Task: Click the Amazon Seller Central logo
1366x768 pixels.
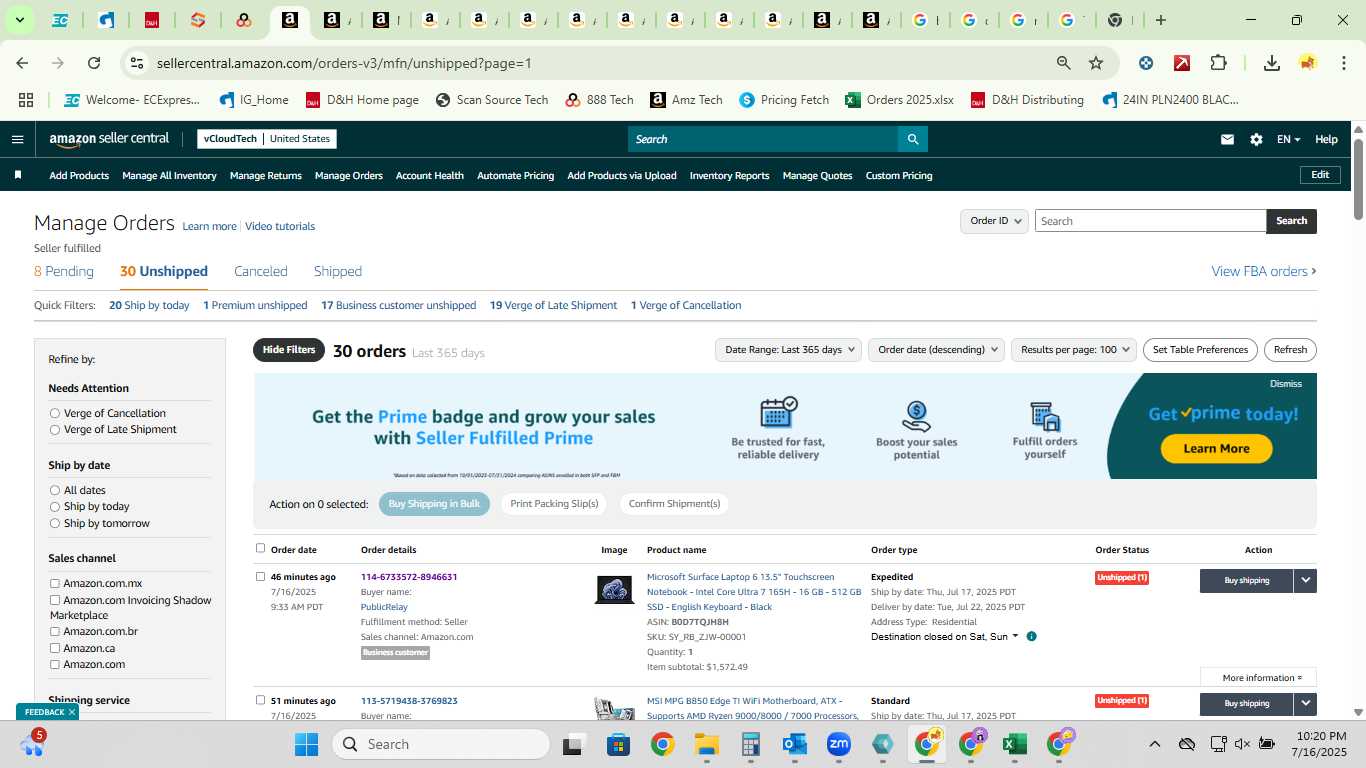Action: 109,139
